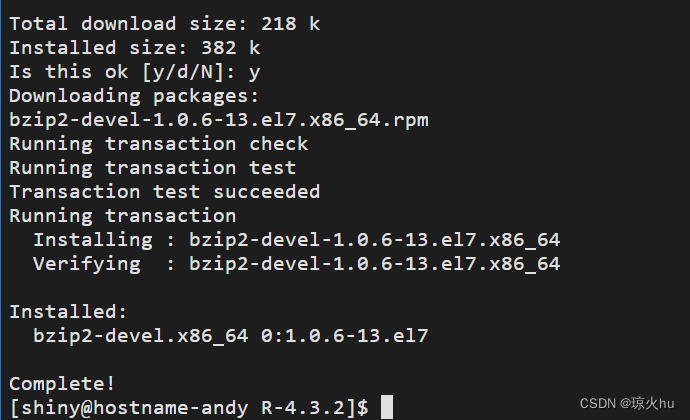Image resolution: width=690 pixels, height=420 pixels.
Task: Click the "Transaction test succeeded" line
Action: coord(165,192)
